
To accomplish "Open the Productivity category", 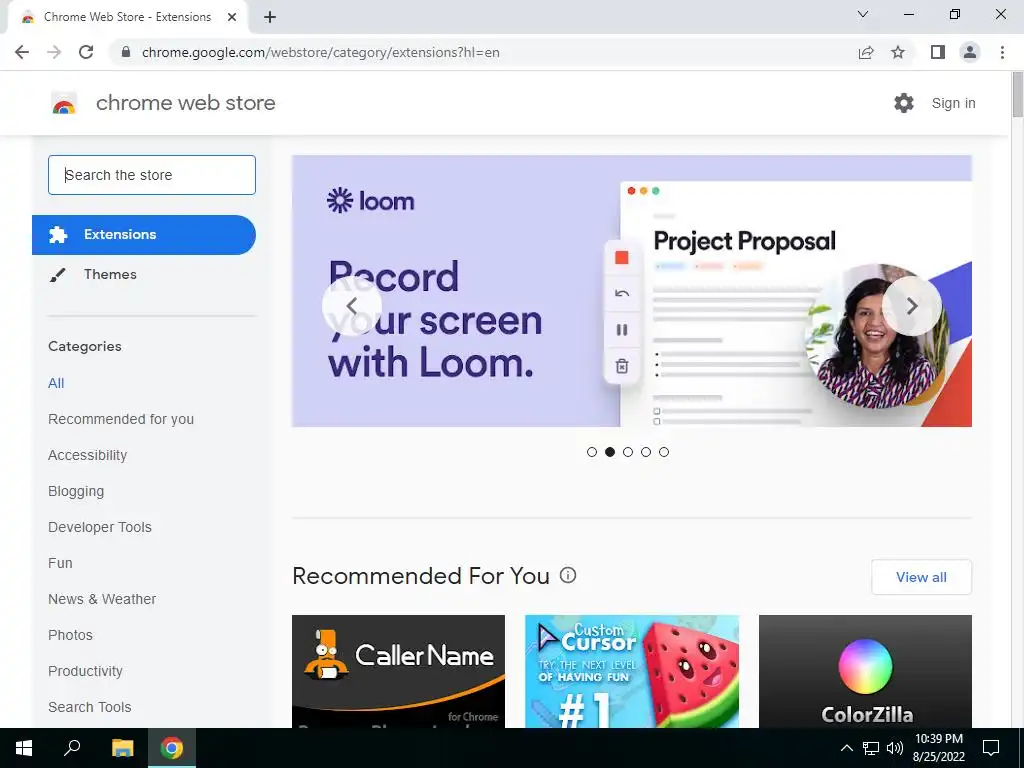I will tap(85, 671).
